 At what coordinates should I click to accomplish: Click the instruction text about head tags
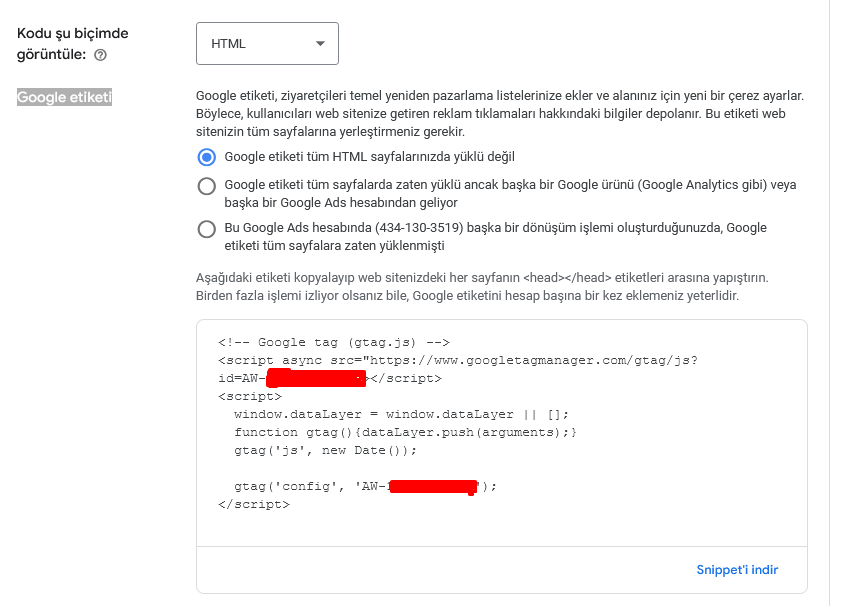[x=482, y=287]
